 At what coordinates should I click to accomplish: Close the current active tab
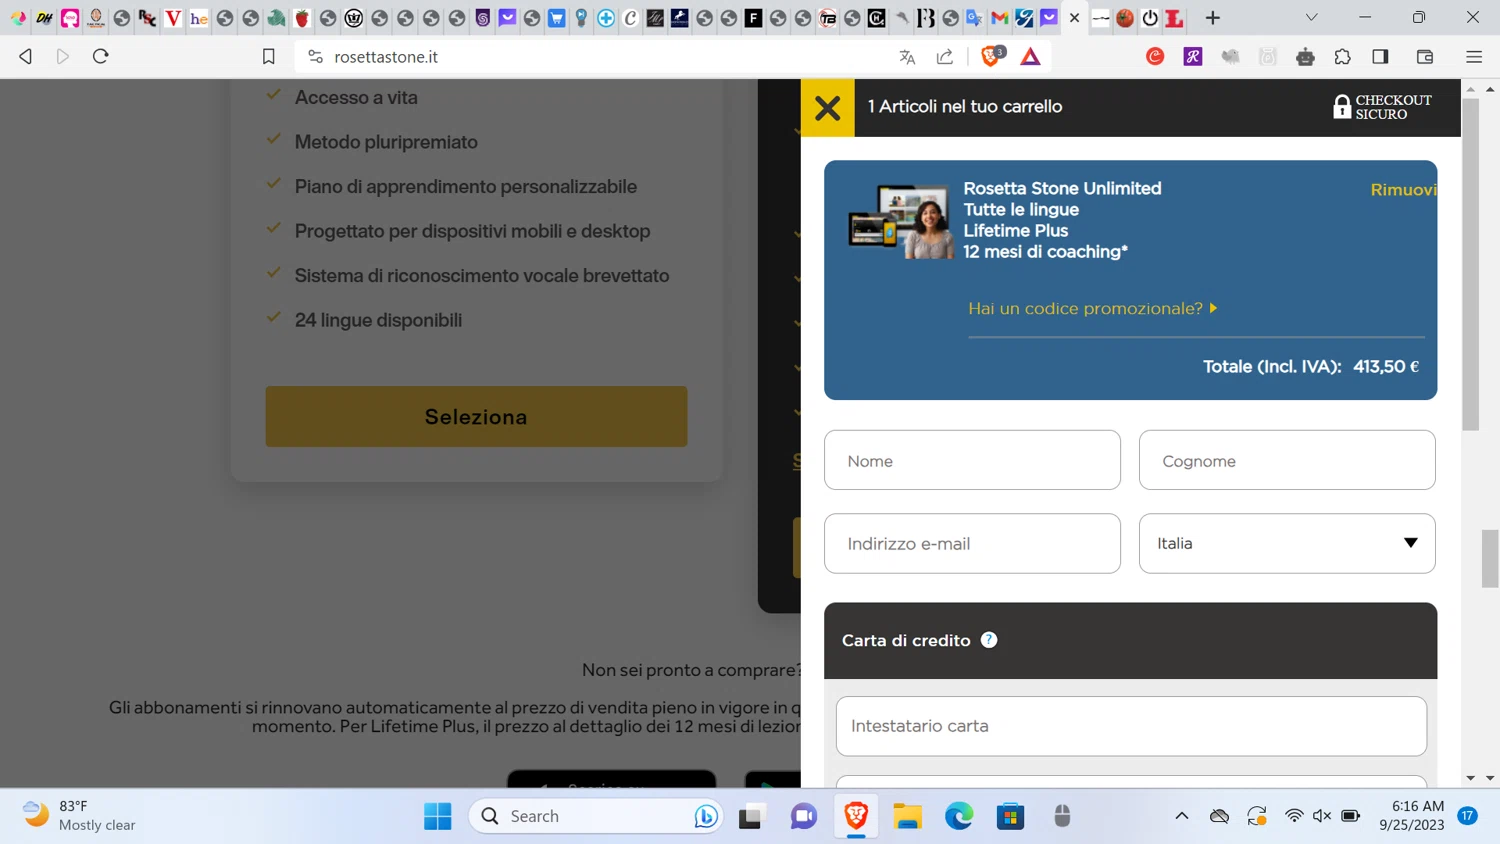pos(1075,18)
